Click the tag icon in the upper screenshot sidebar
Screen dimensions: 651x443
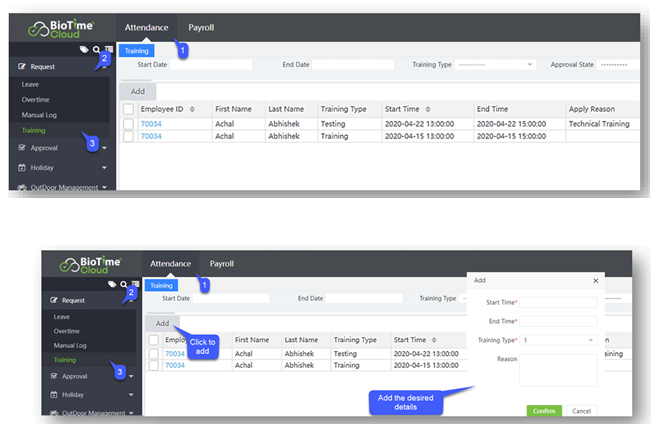(84, 48)
